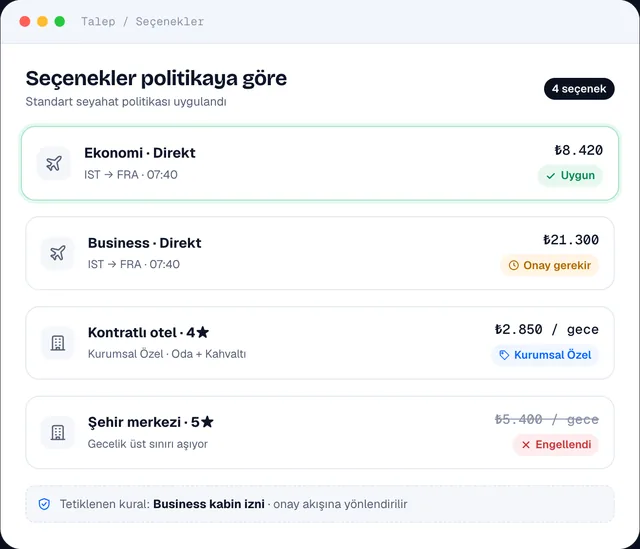Click the struck-through ₺5.400 / gece price
Viewport: 640px width, 549px height.
pos(547,419)
